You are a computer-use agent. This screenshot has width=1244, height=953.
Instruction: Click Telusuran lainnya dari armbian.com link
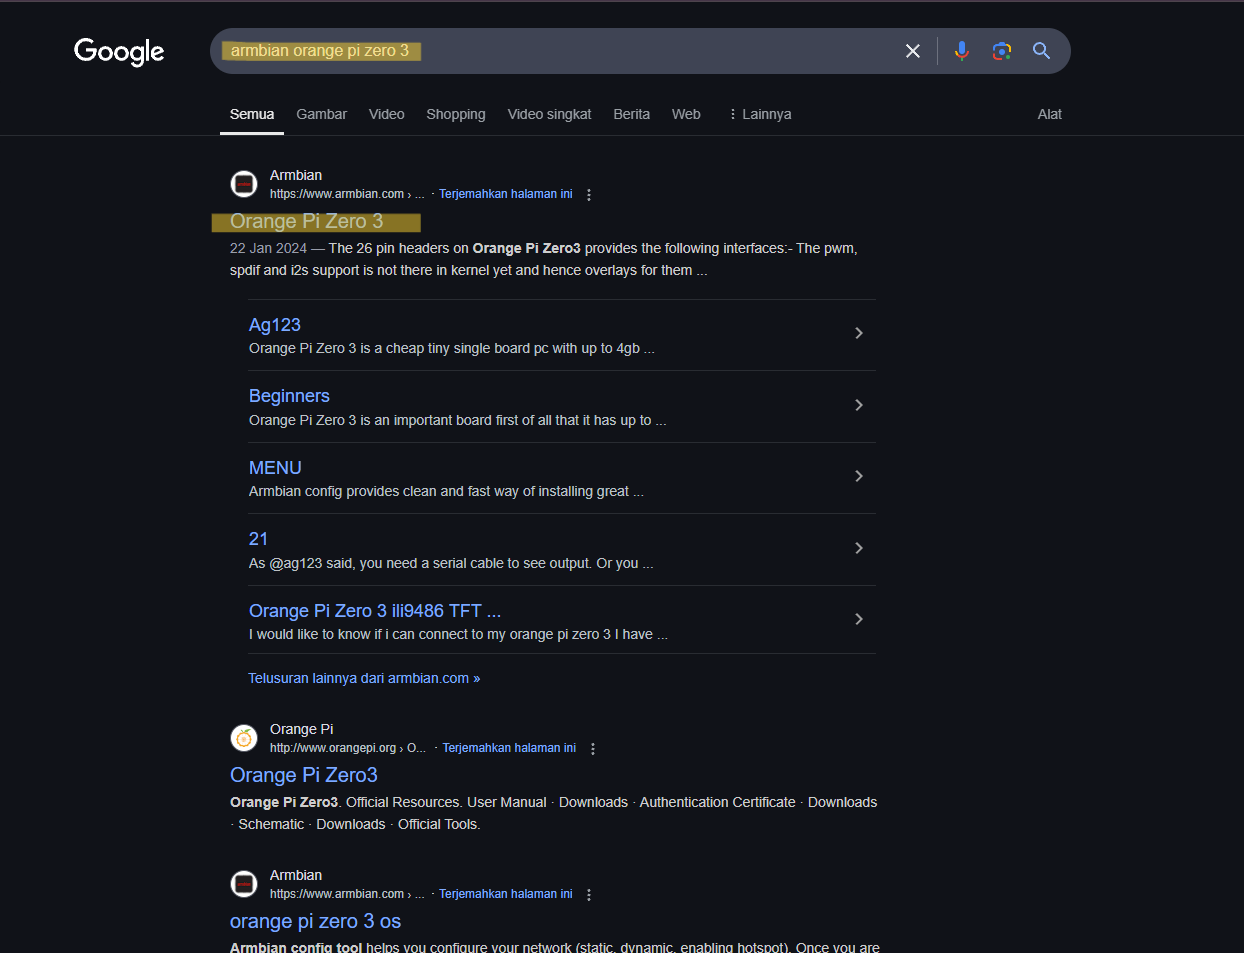point(364,678)
